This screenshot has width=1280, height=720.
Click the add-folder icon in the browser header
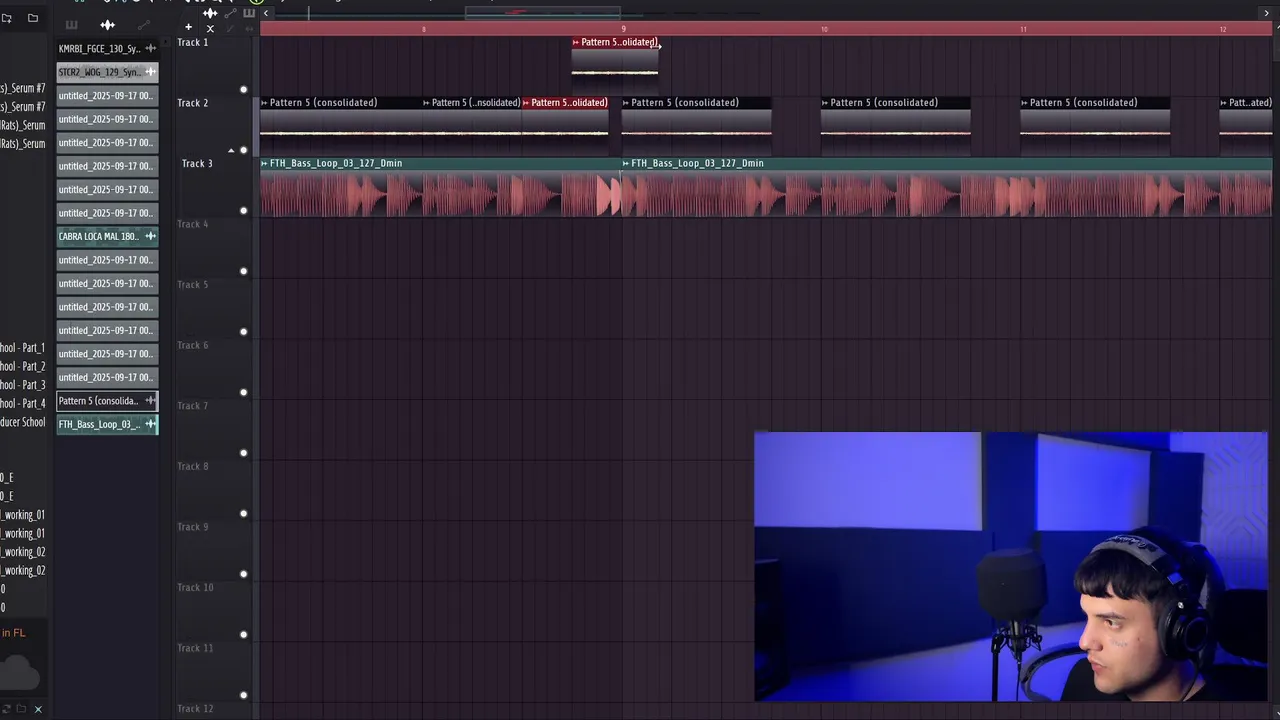tap(6, 18)
